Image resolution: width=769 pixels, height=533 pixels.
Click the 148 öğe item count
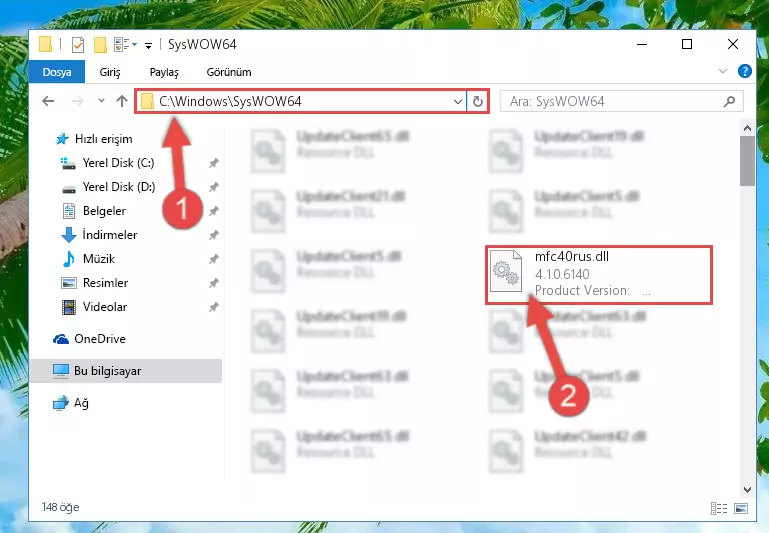pos(60,507)
